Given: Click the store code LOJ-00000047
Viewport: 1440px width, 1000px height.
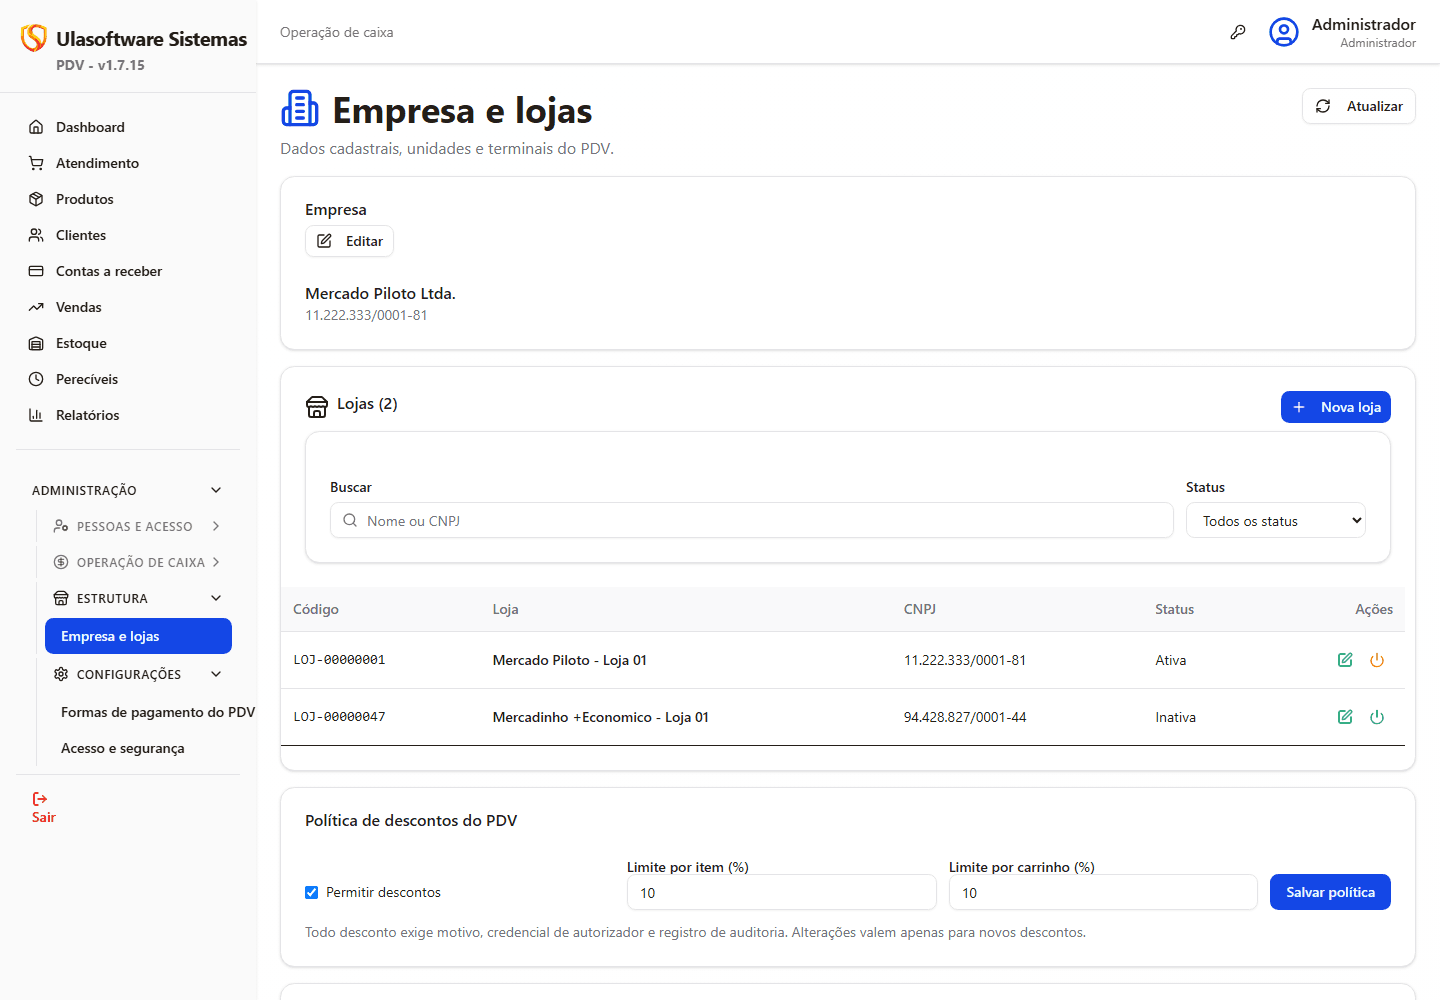Looking at the screenshot, I should point(339,717).
